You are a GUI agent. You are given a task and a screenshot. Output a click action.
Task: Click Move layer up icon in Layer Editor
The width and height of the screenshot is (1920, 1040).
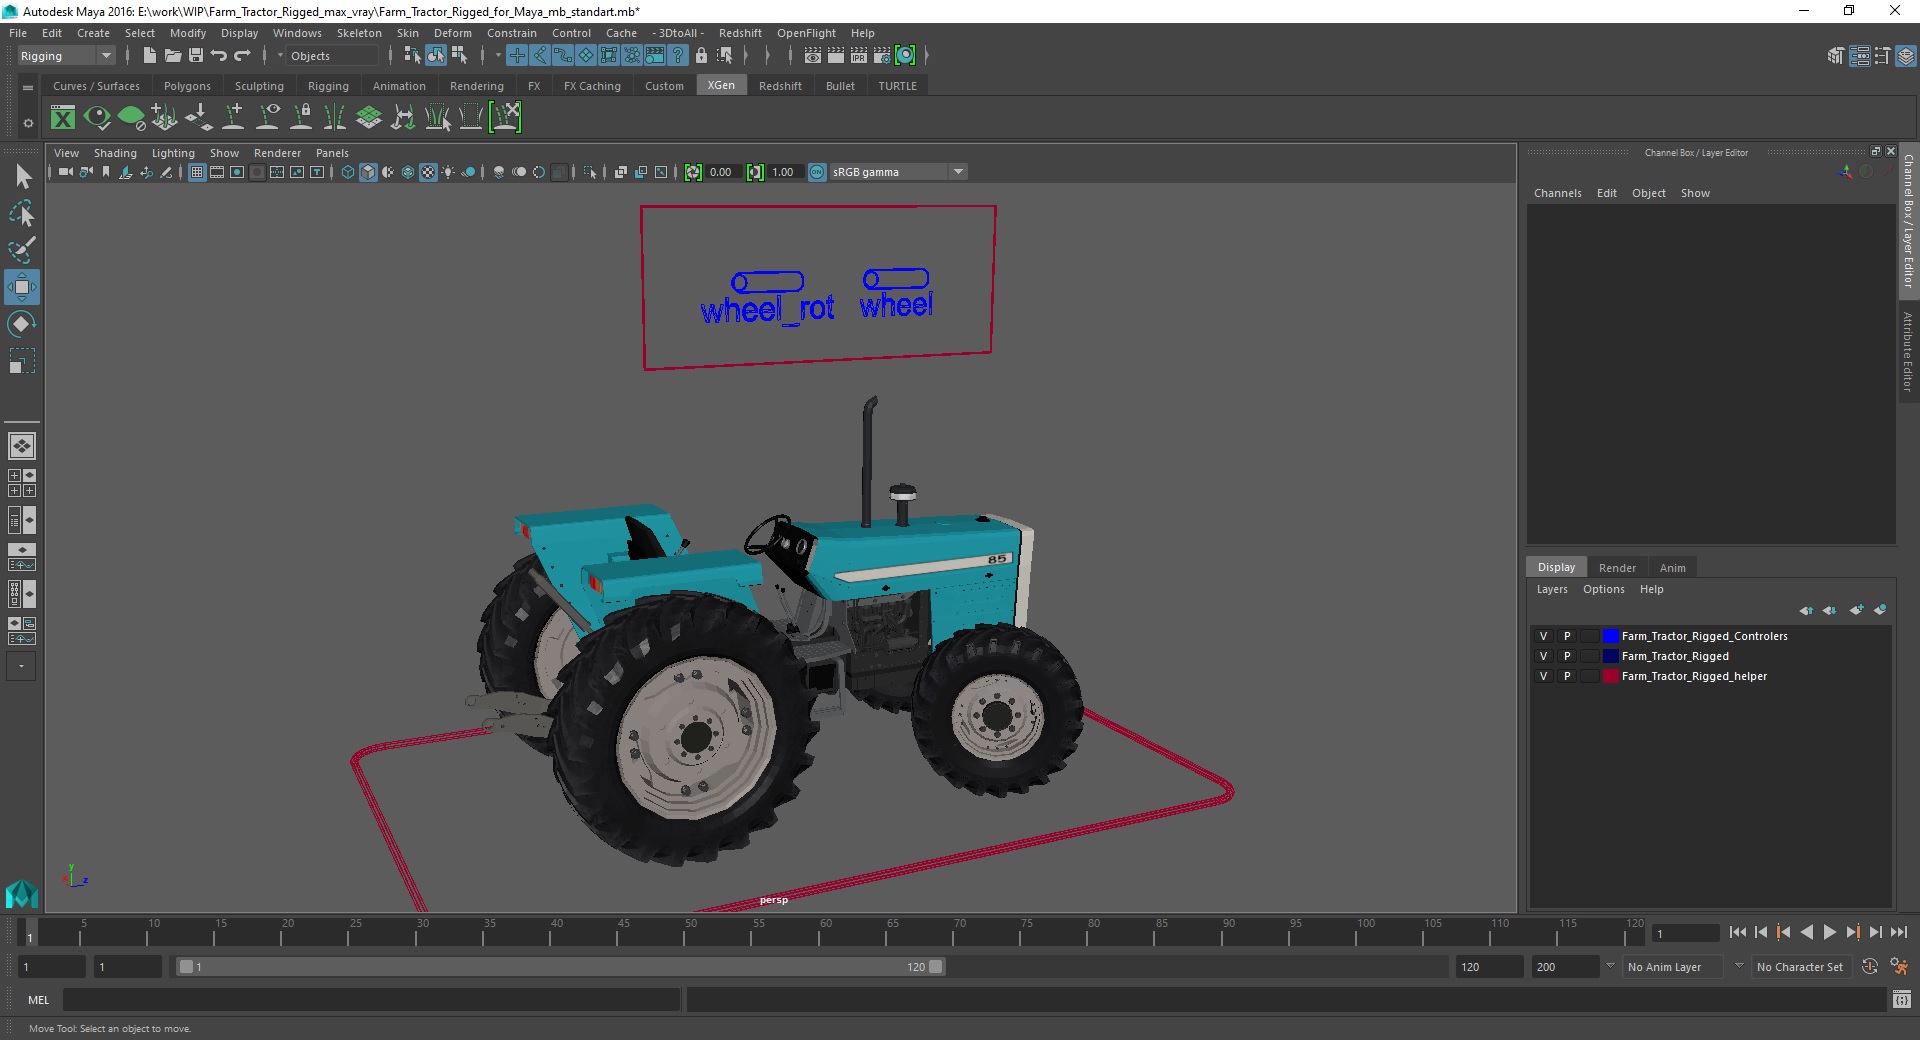tap(1806, 610)
